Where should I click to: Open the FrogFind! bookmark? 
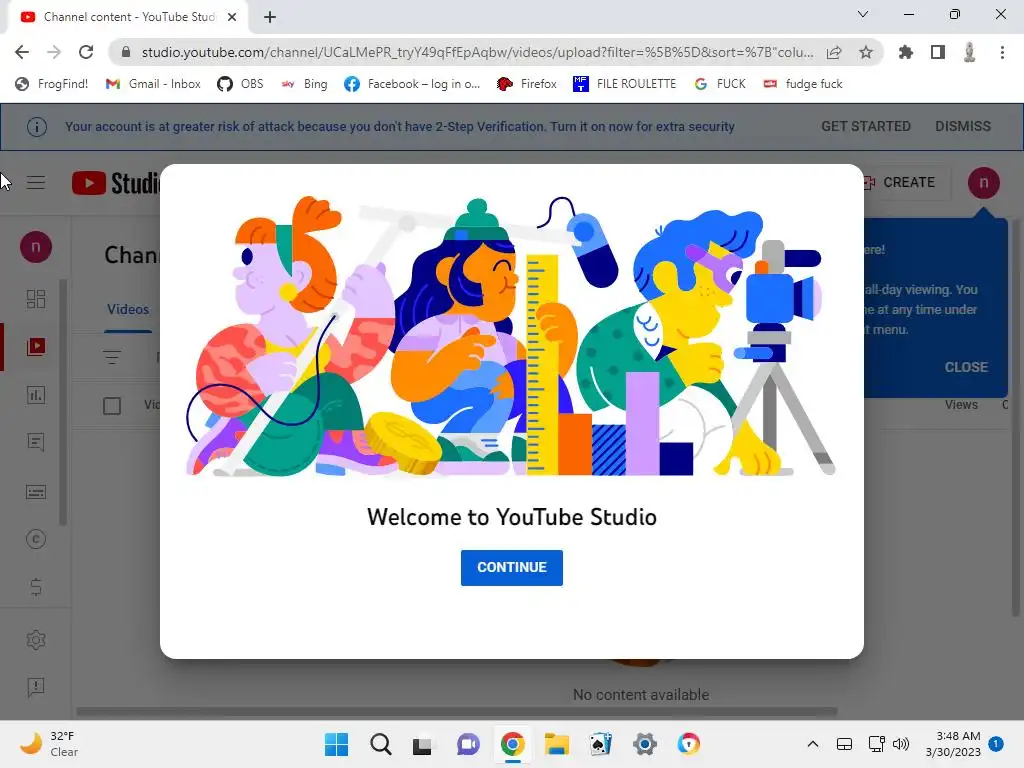52,84
